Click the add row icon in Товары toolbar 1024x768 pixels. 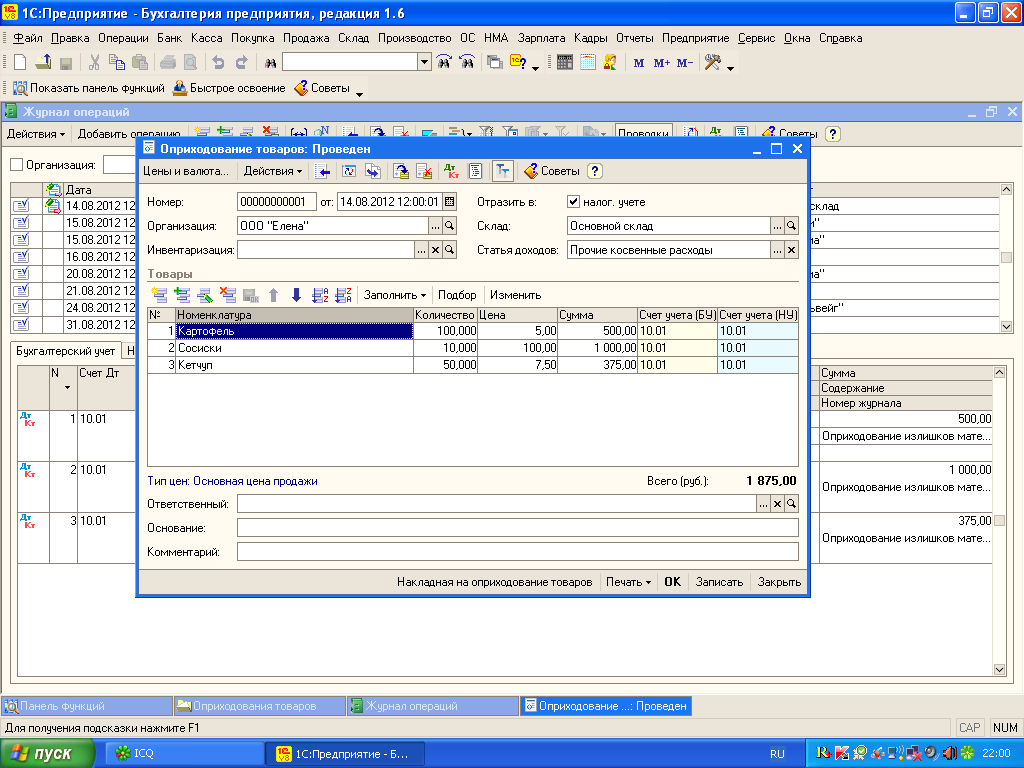click(159, 295)
